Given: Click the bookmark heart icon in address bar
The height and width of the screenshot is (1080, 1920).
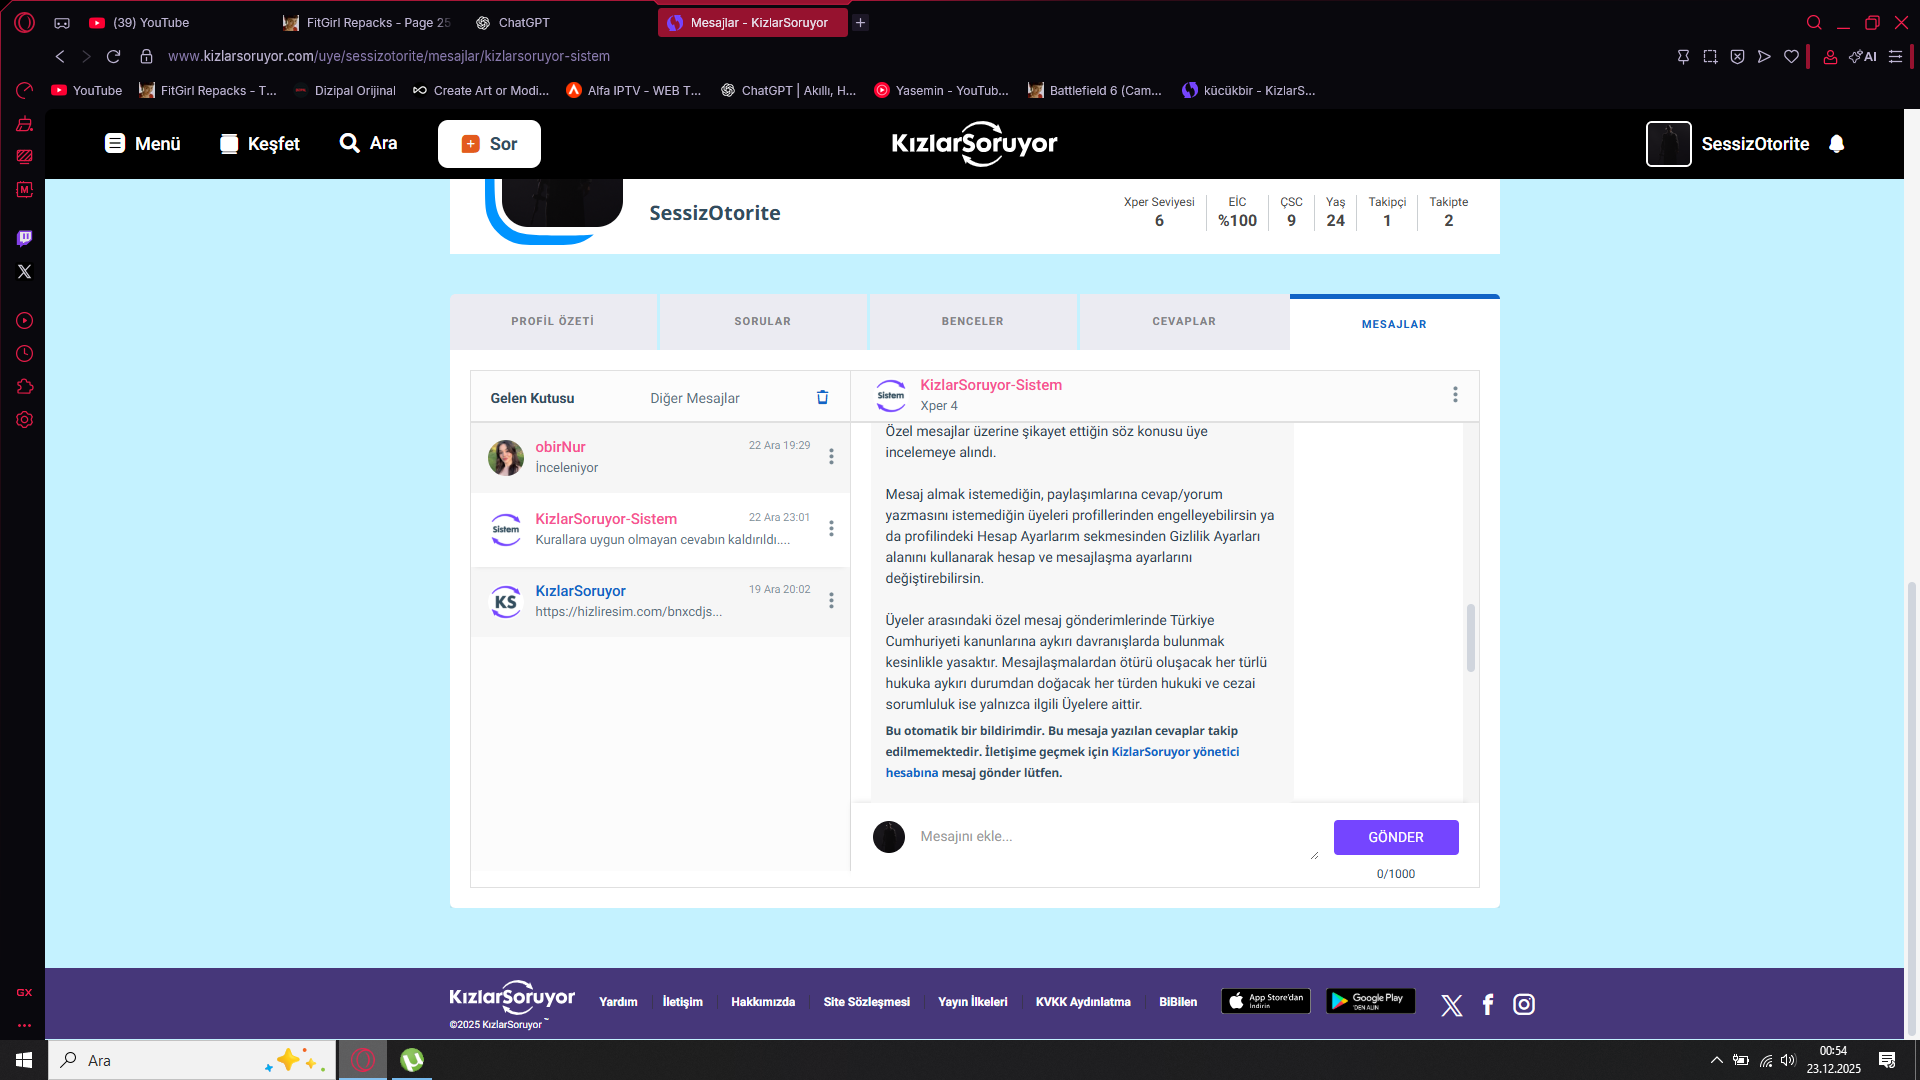Looking at the screenshot, I should coord(1791,57).
